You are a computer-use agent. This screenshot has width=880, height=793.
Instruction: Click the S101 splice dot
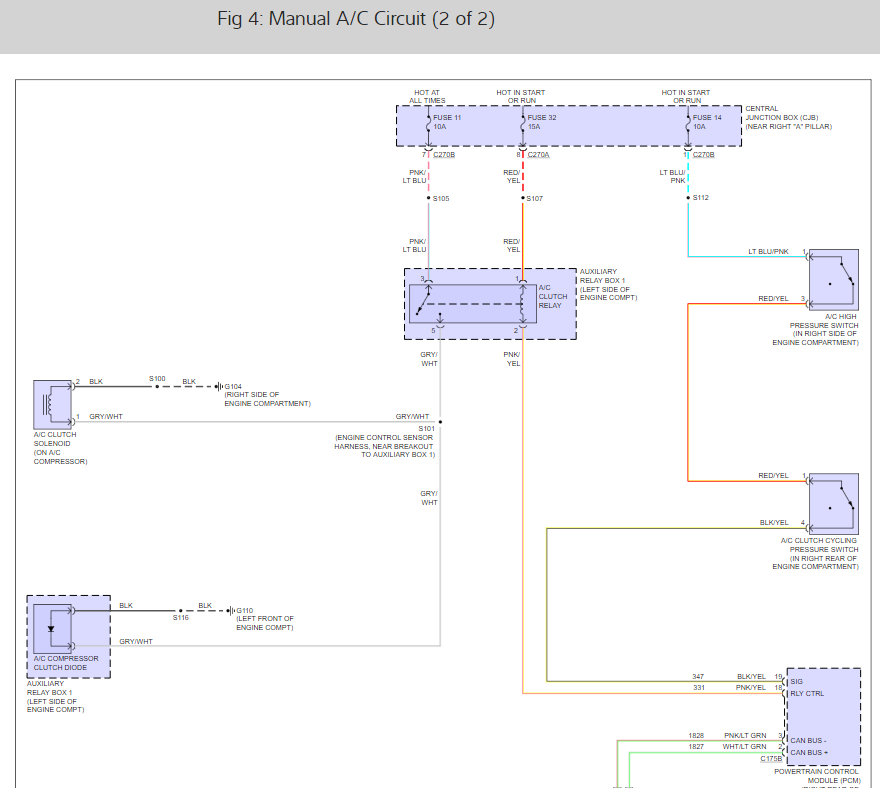441,421
